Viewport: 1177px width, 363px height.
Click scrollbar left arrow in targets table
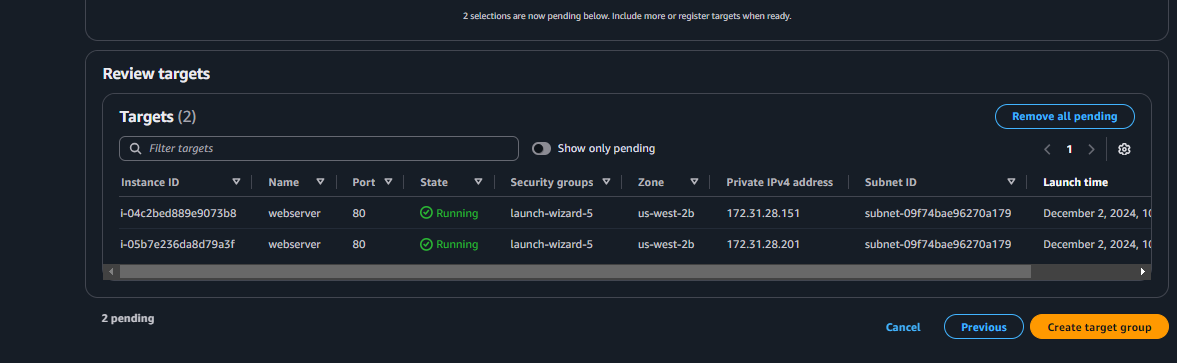pyautogui.click(x=111, y=272)
